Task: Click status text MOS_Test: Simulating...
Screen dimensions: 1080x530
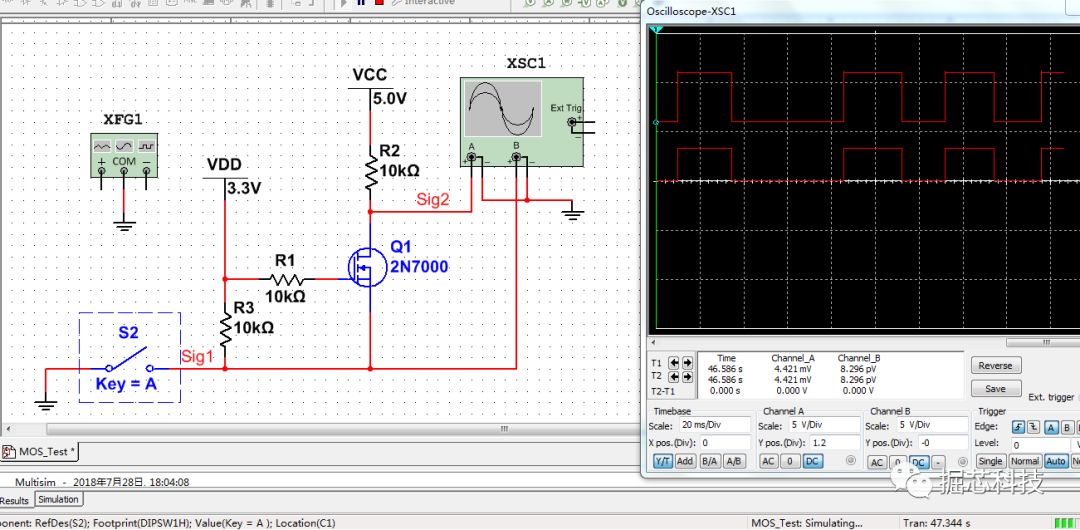Action: (806, 523)
